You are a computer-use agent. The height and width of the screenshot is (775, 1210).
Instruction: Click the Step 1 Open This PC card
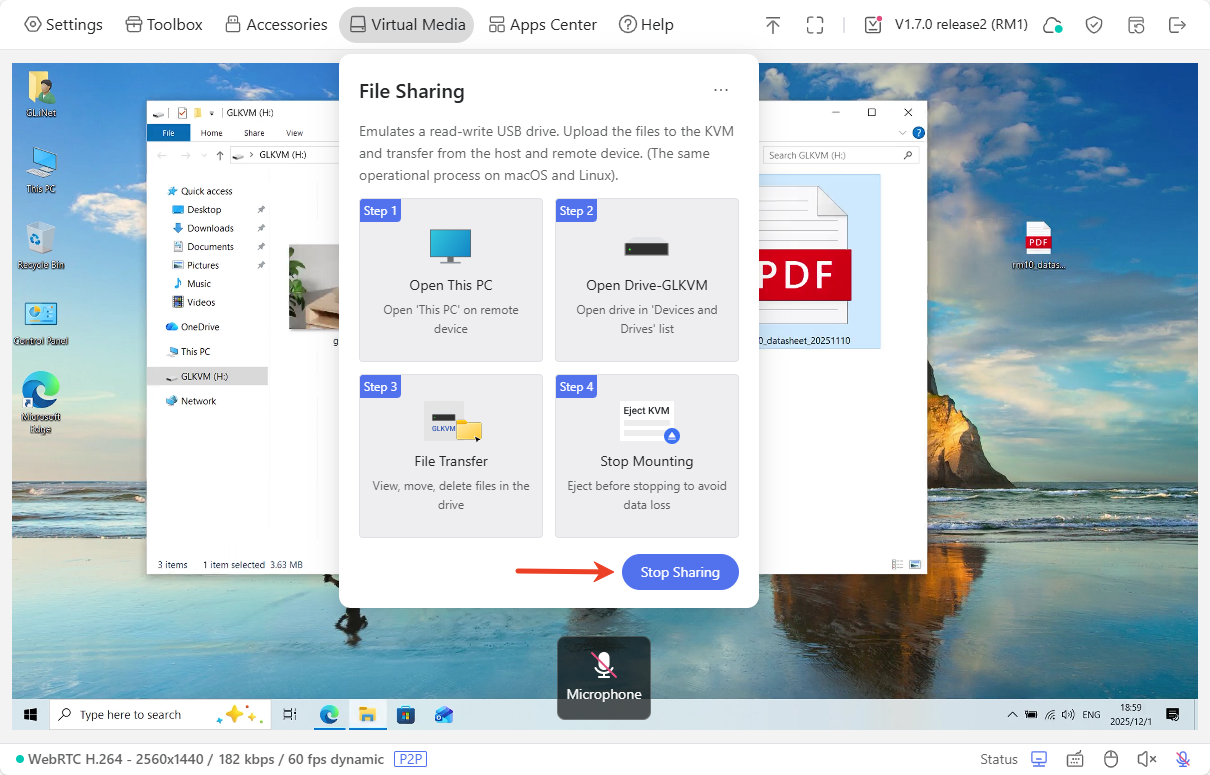tap(451, 280)
